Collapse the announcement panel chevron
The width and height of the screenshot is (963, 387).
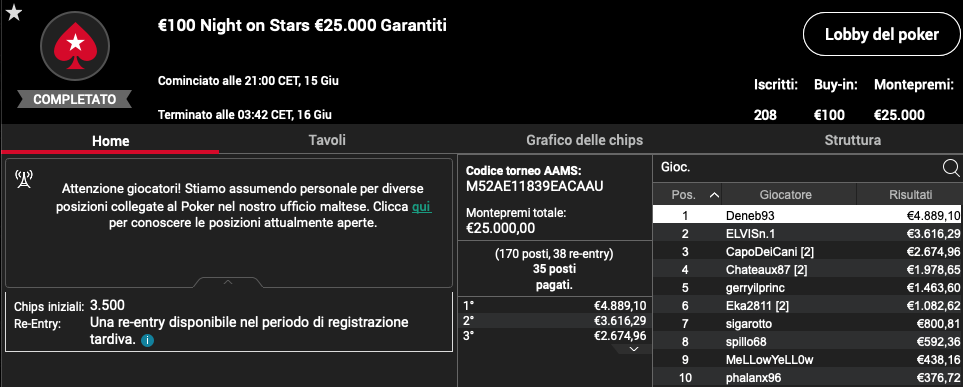click(228, 283)
